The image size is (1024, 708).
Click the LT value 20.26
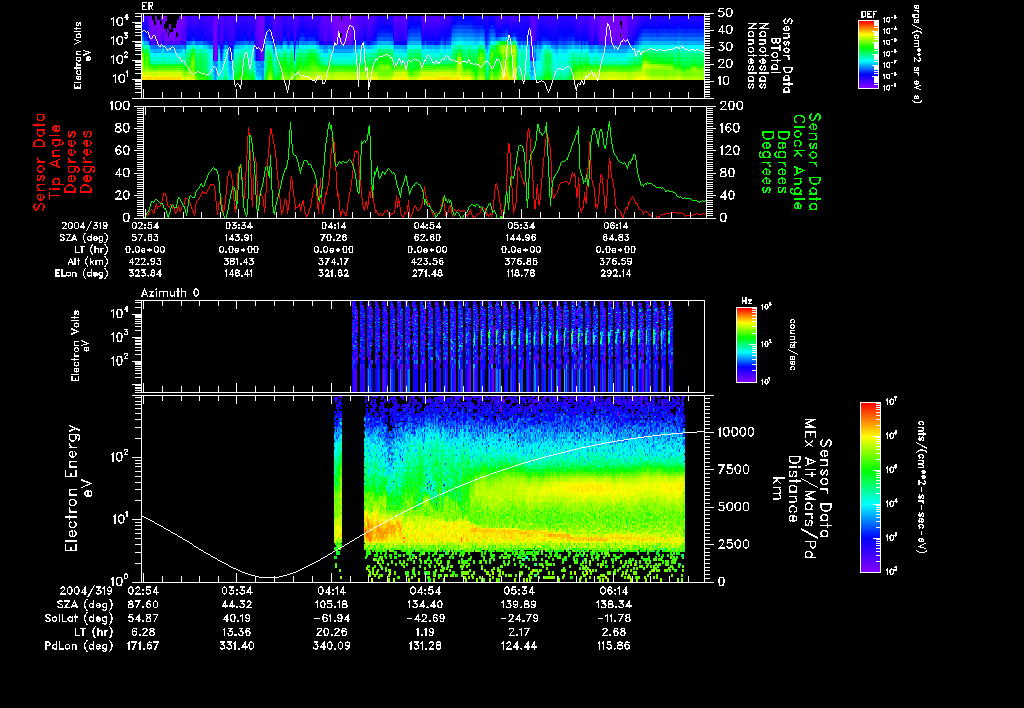333,632
